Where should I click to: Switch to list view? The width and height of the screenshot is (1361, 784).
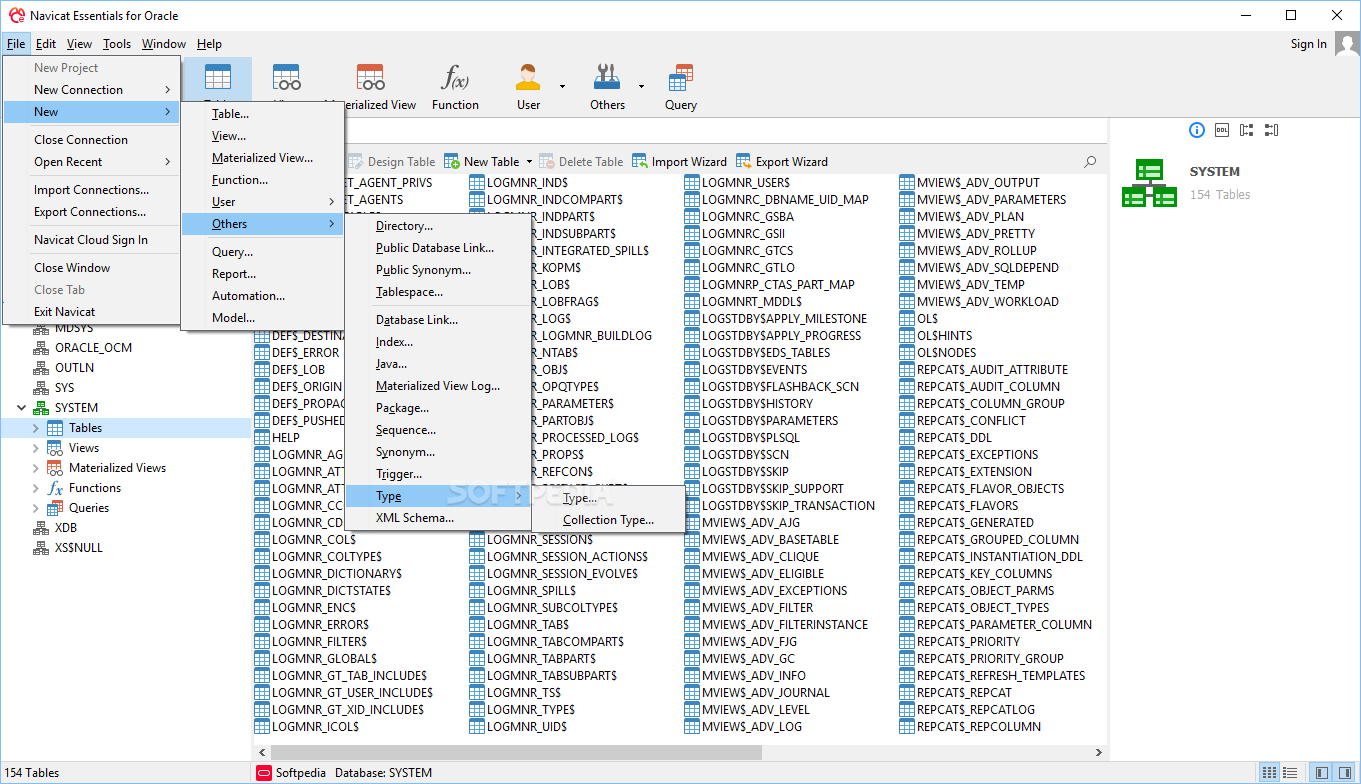click(x=1289, y=773)
